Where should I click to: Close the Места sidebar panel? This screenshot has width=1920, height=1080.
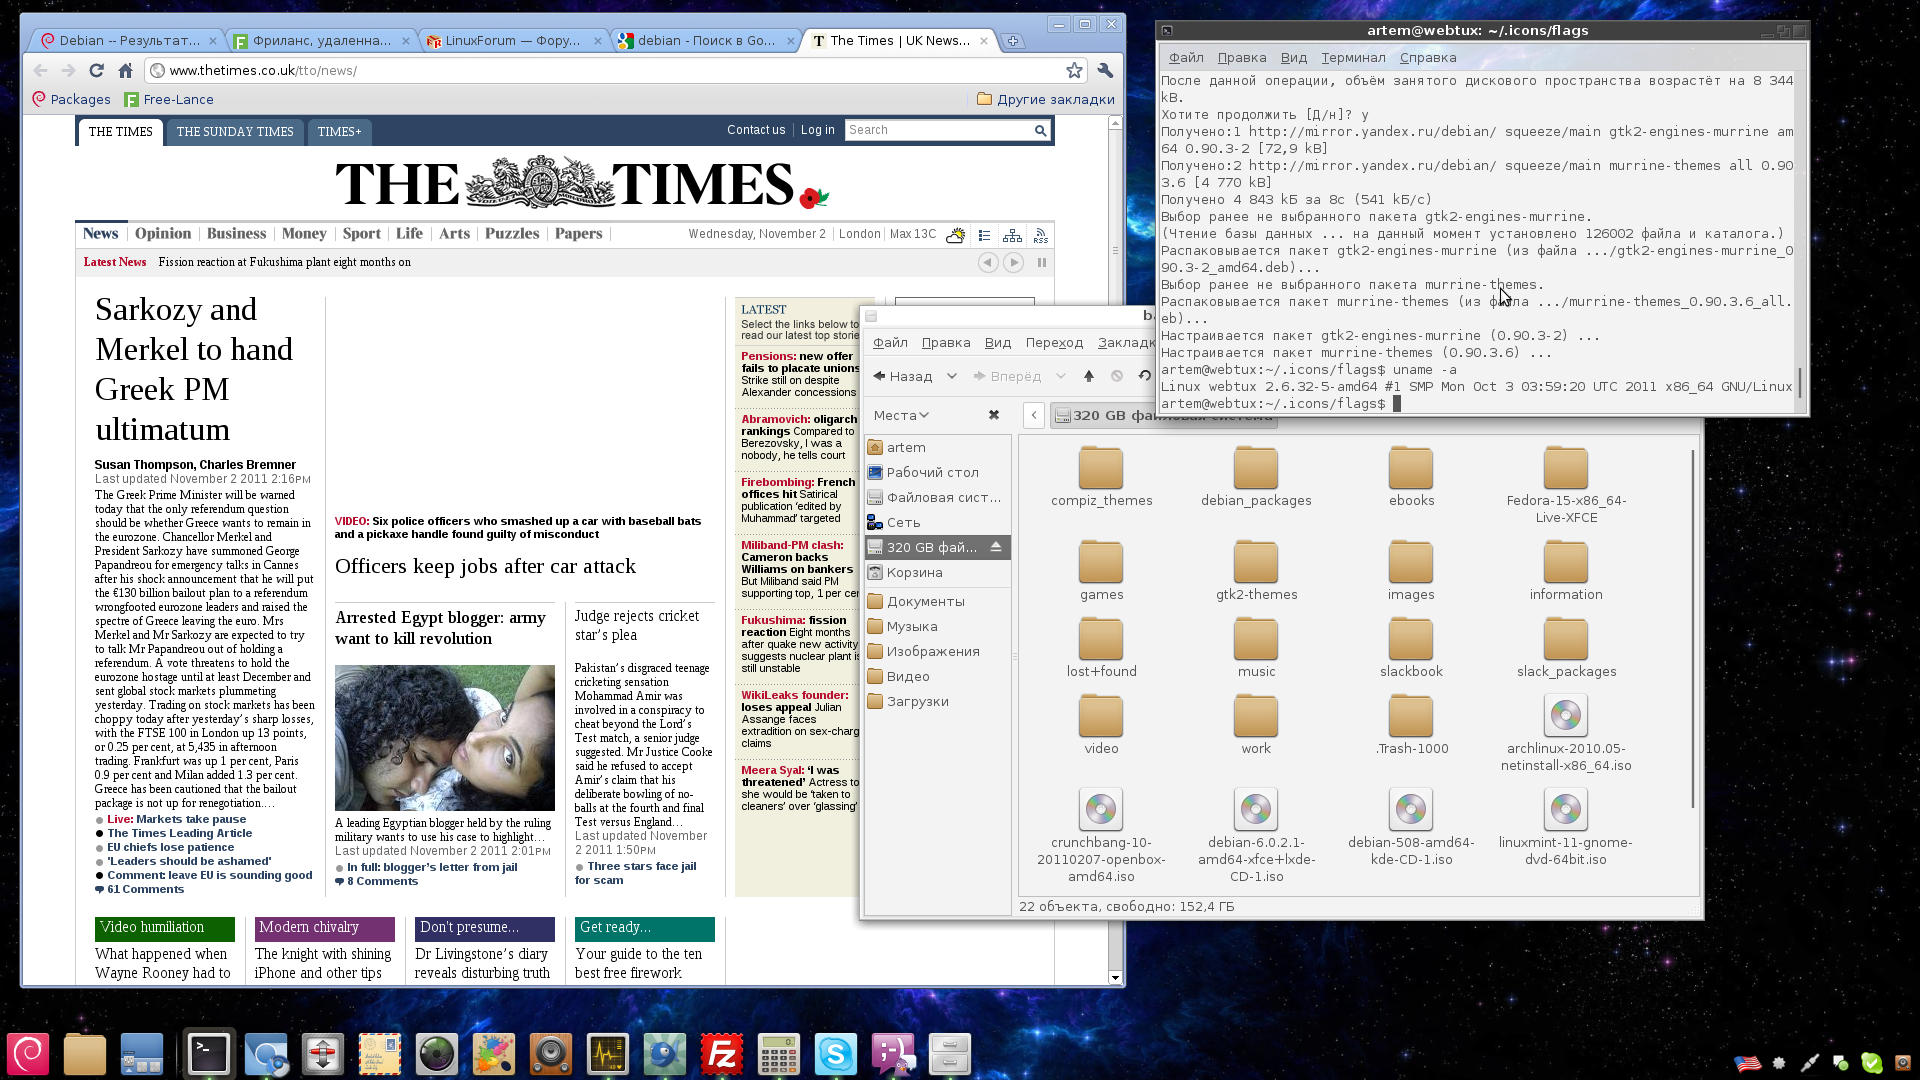tap(994, 415)
